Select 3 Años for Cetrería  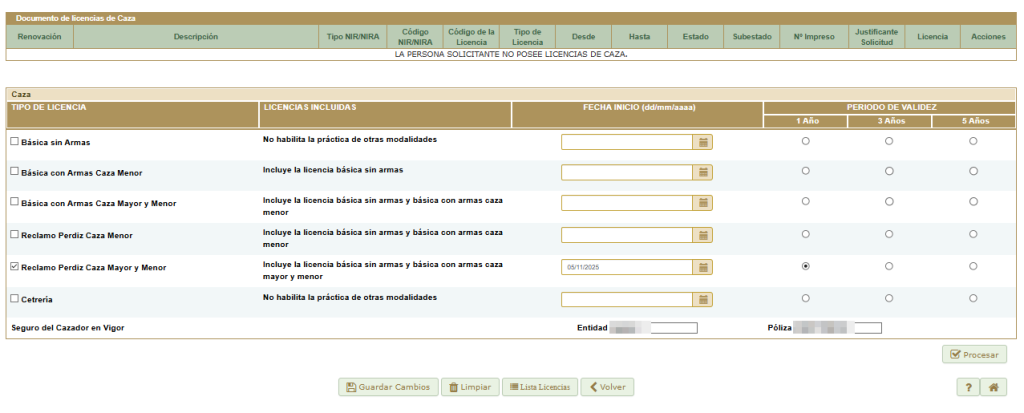coord(889,298)
